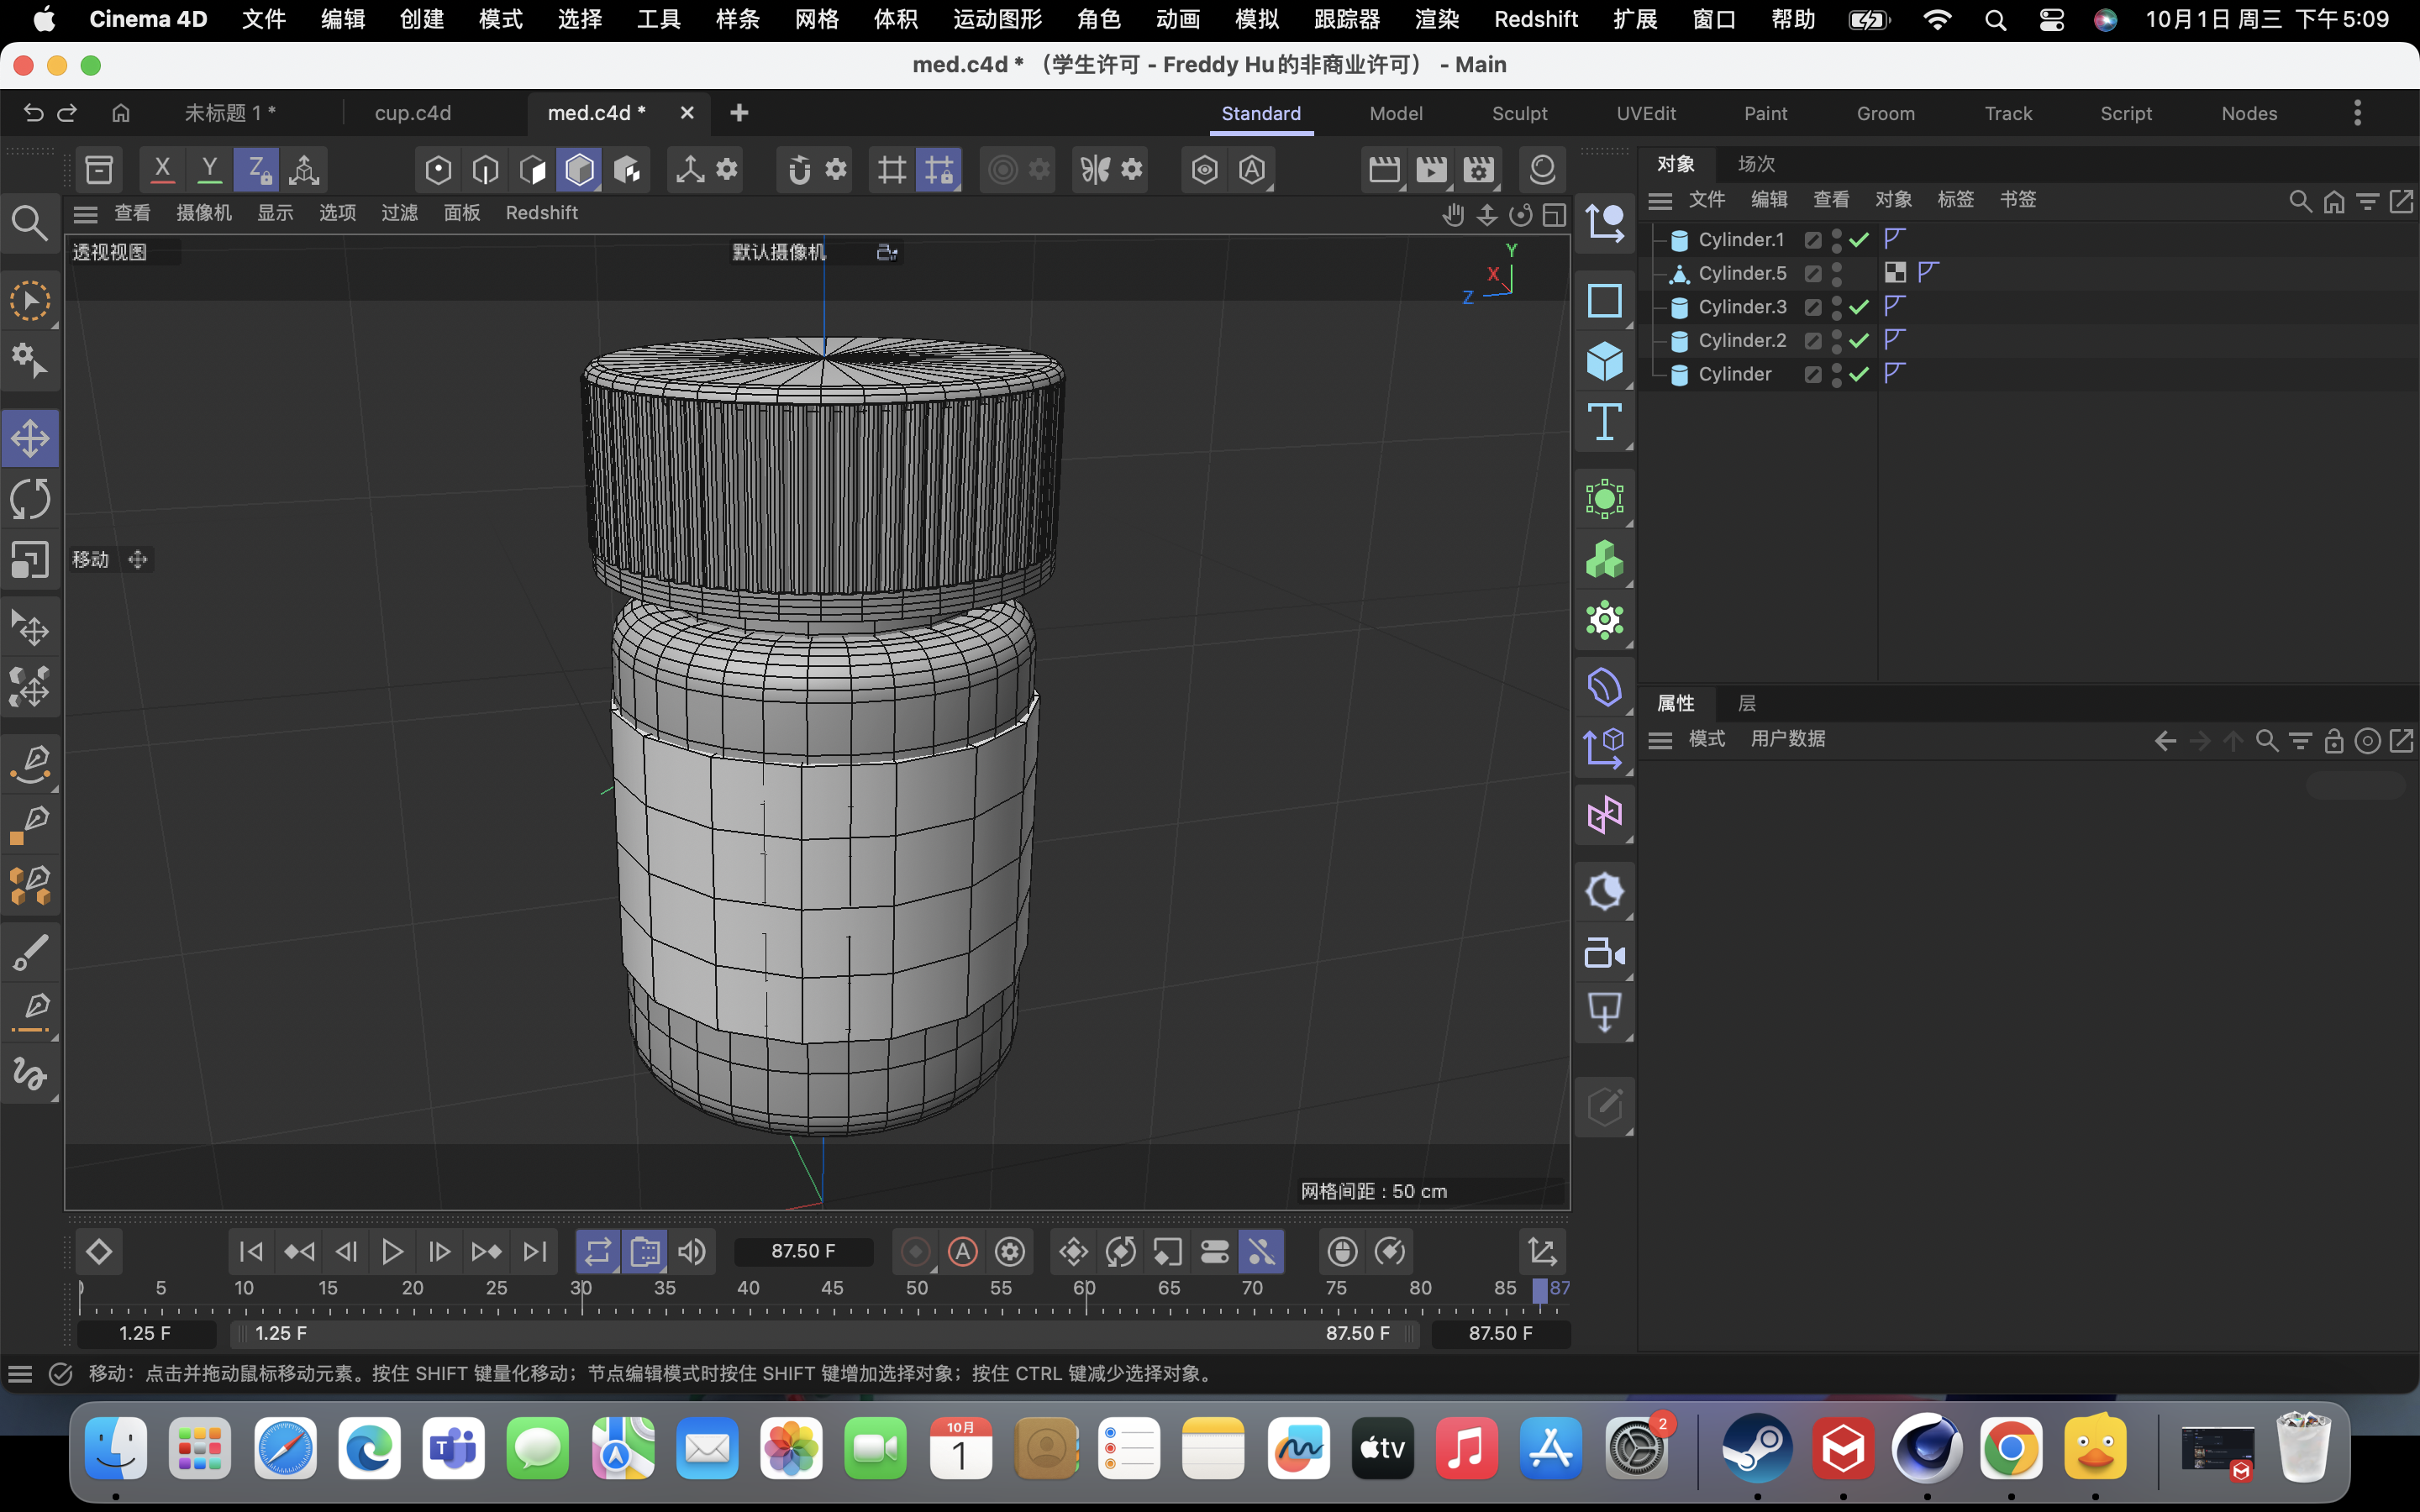Image resolution: width=2420 pixels, height=1512 pixels.
Task: Disable Cylinder.3 with its green checkmark
Action: (1857, 307)
